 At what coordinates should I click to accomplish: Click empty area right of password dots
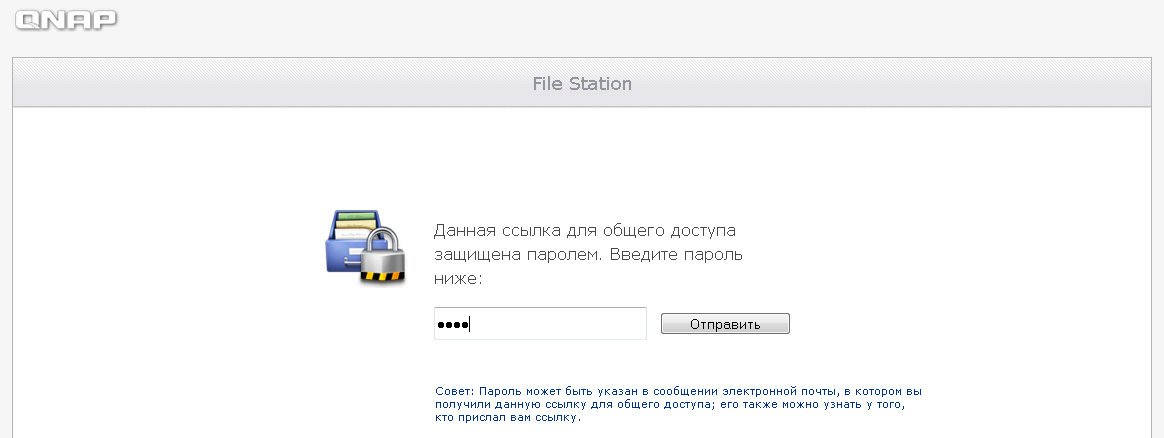coord(557,324)
